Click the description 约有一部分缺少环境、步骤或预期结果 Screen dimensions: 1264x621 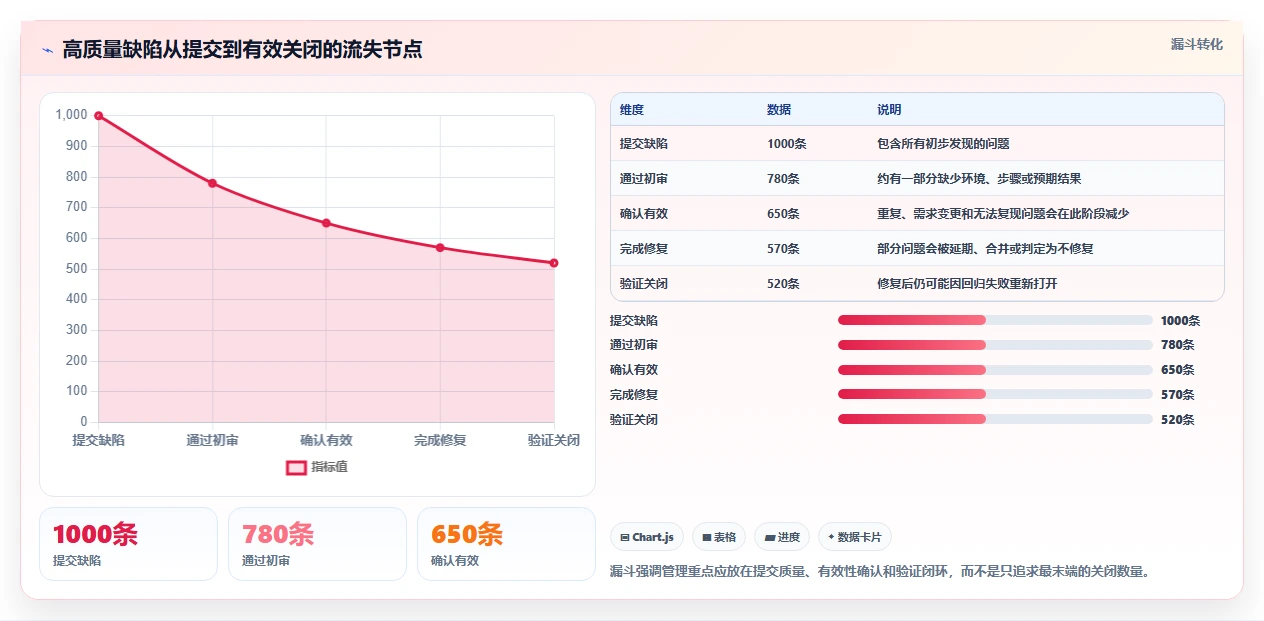click(979, 179)
